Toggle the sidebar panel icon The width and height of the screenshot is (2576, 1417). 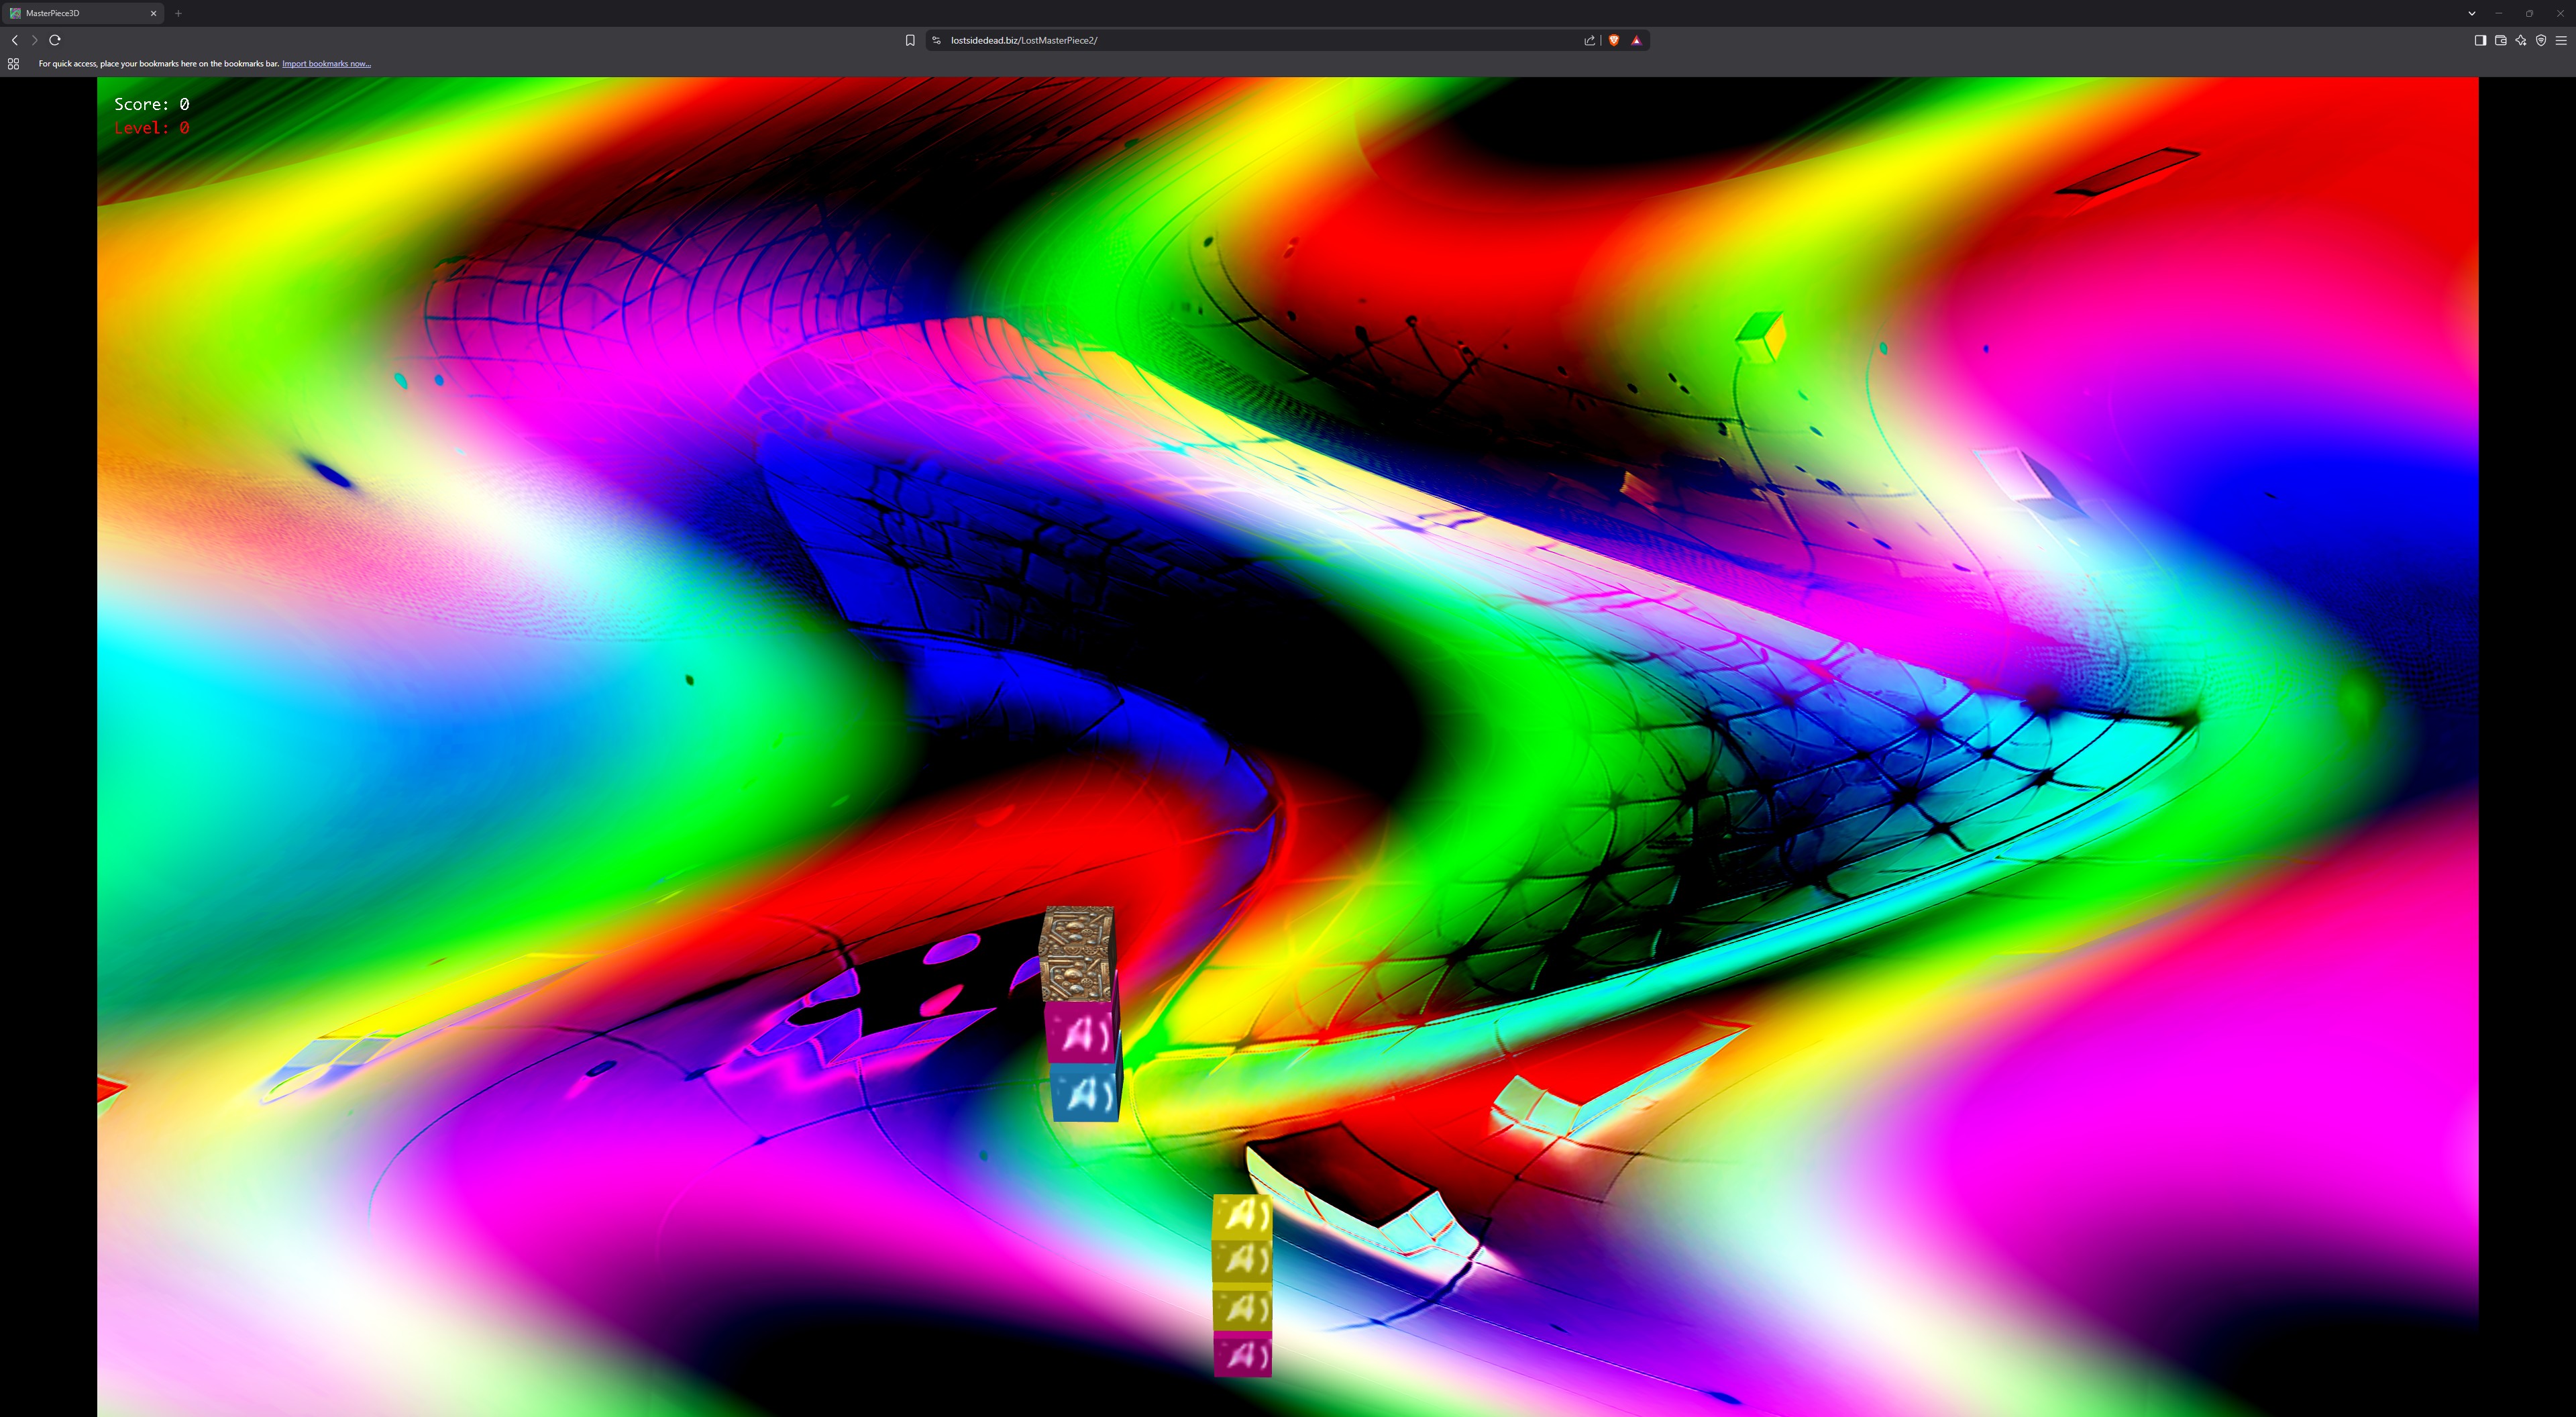(x=2480, y=40)
